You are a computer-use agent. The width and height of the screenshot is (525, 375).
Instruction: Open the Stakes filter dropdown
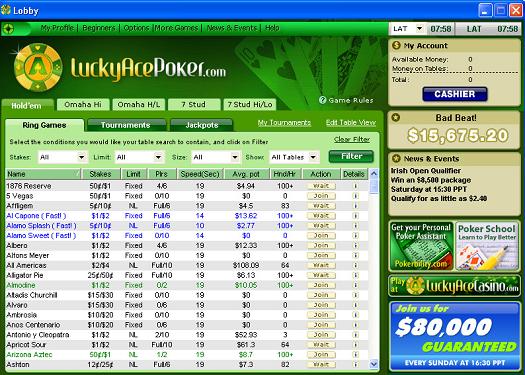[x=62, y=157]
